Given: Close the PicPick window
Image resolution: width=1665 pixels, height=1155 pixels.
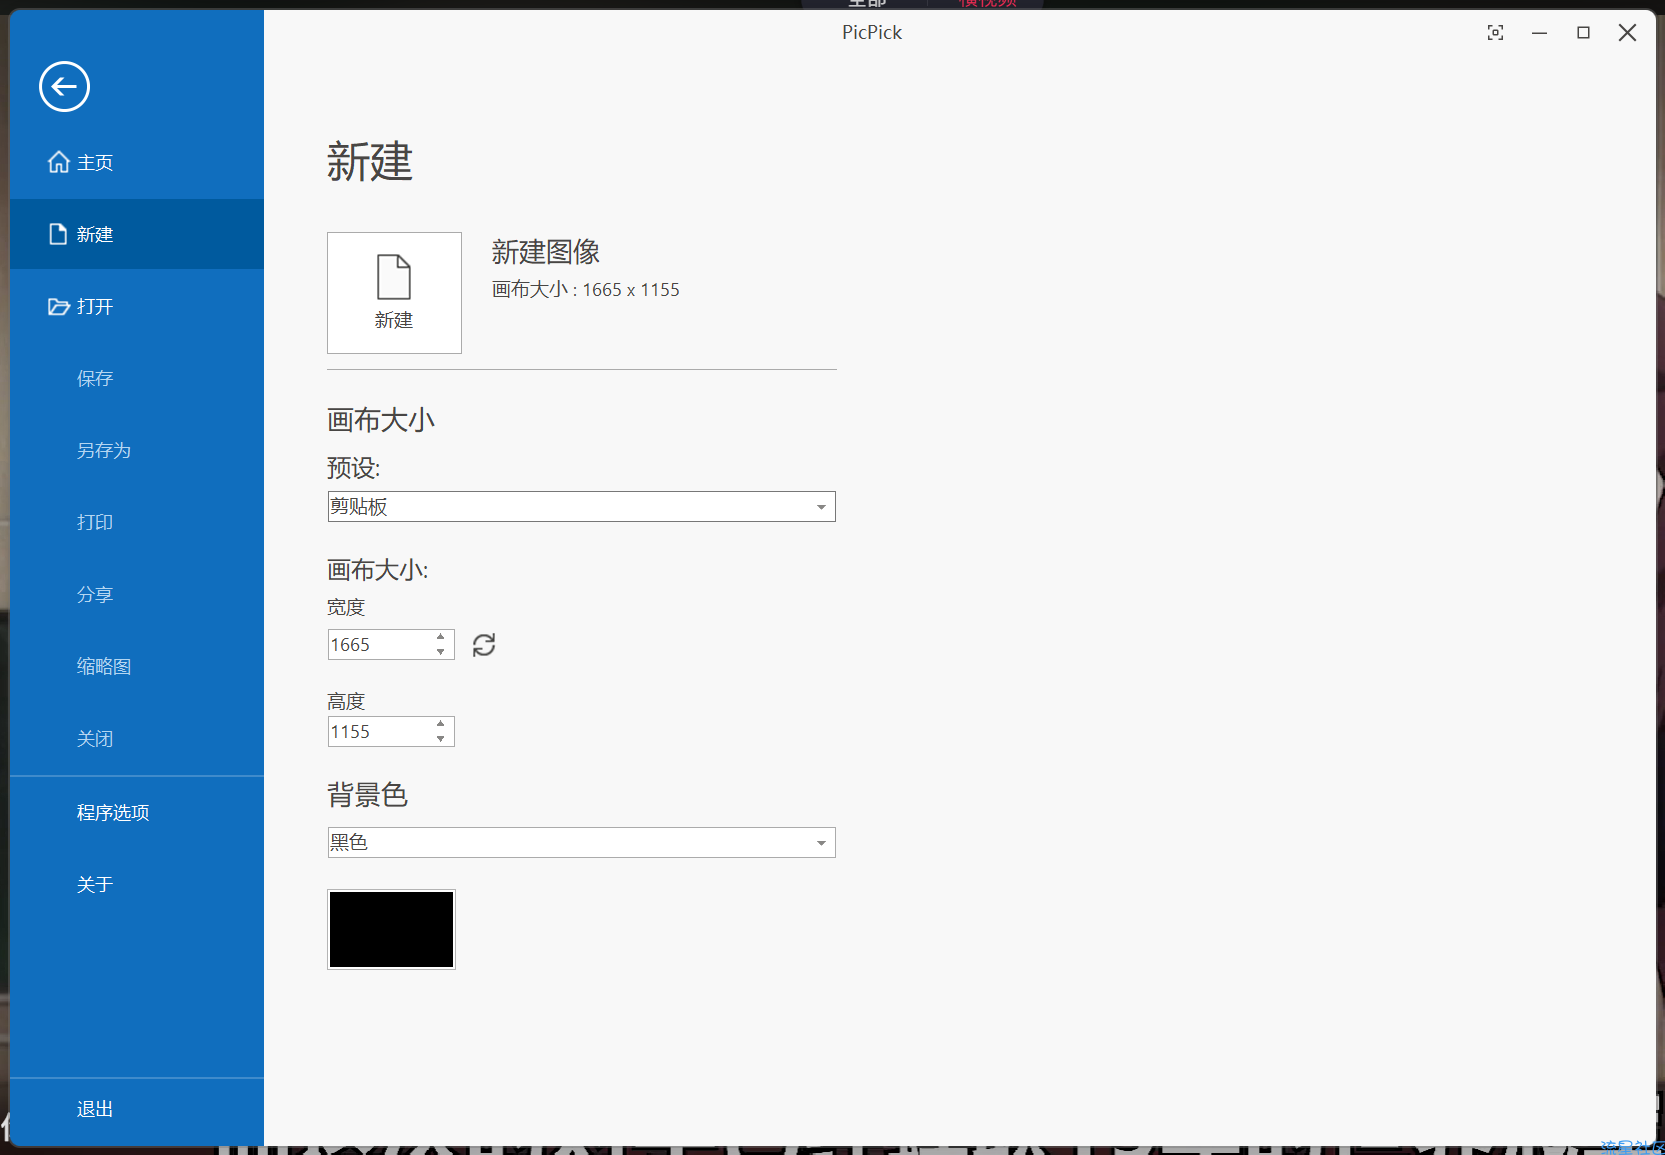Looking at the screenshot, I should (1627, 33).
